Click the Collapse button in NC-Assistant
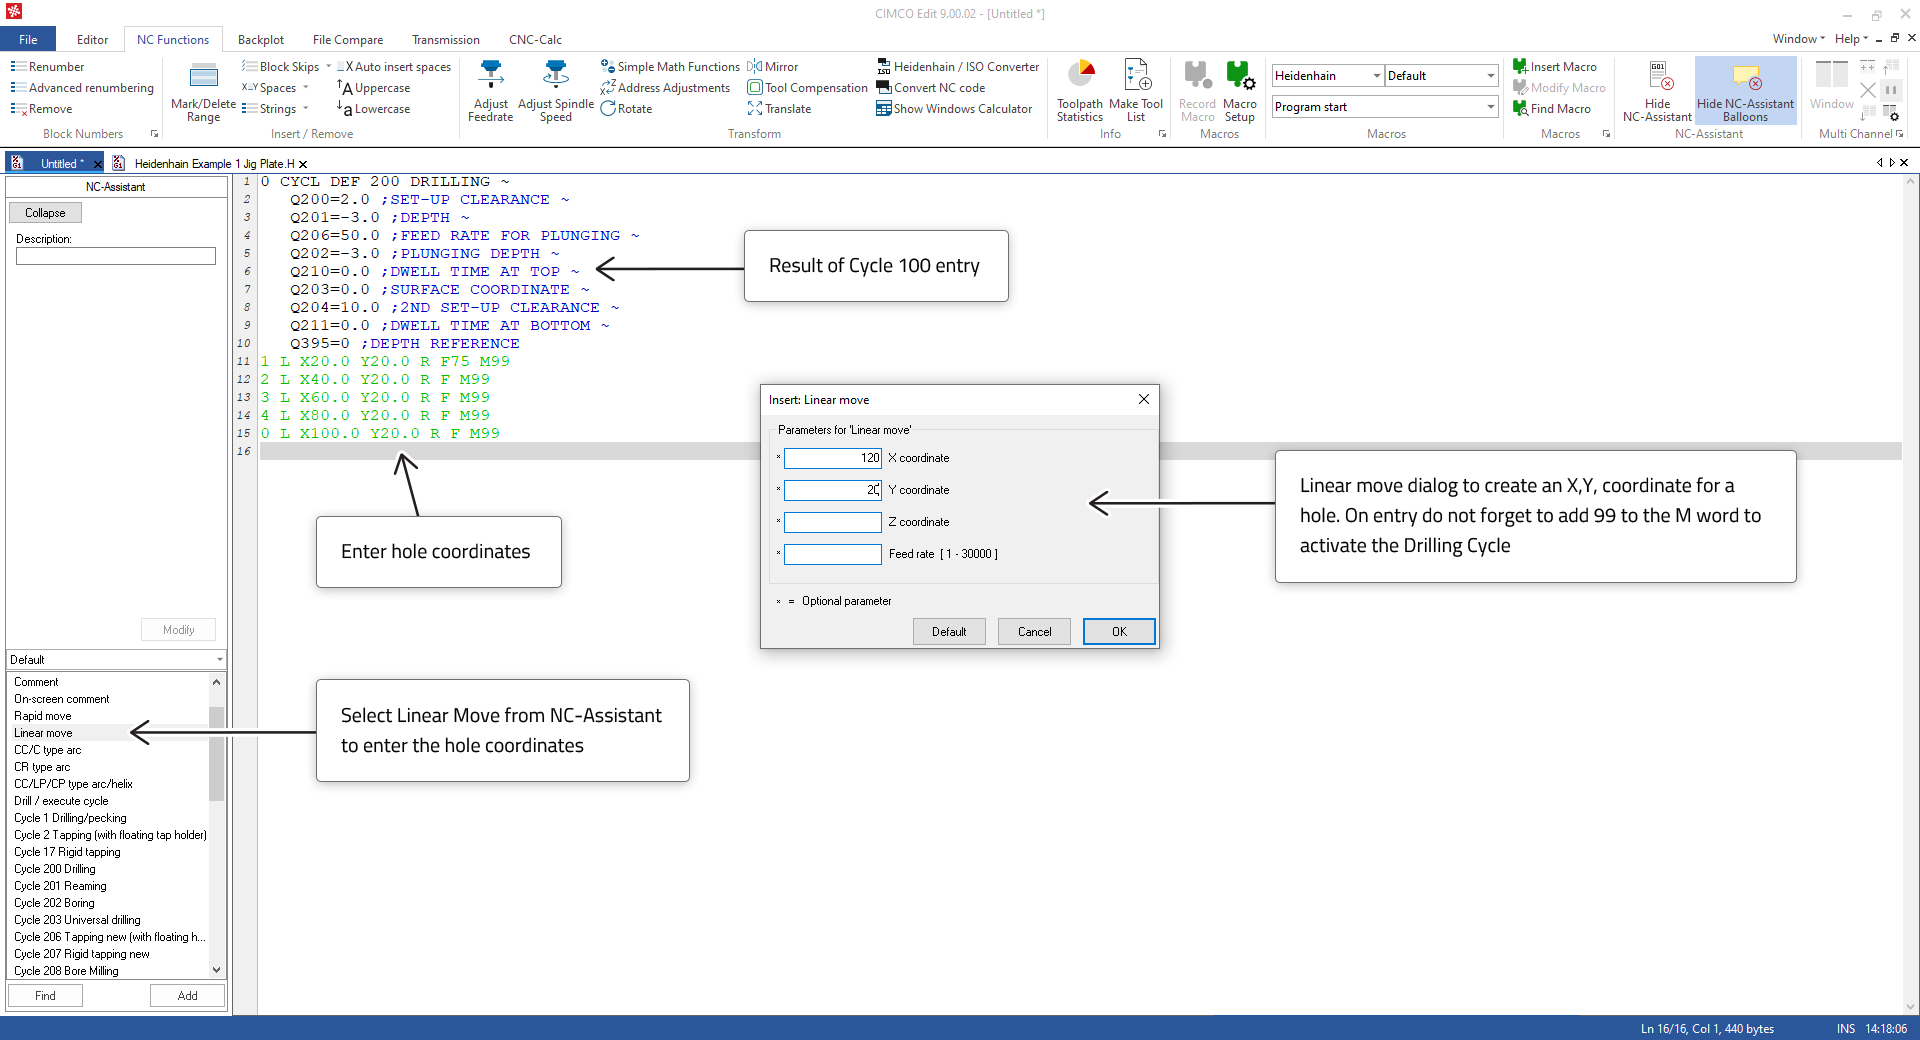 [45, 213]
